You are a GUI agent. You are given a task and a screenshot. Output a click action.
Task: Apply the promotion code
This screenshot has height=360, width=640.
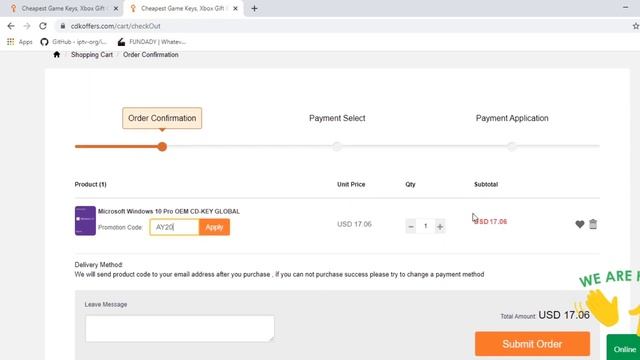click(214, 227)
